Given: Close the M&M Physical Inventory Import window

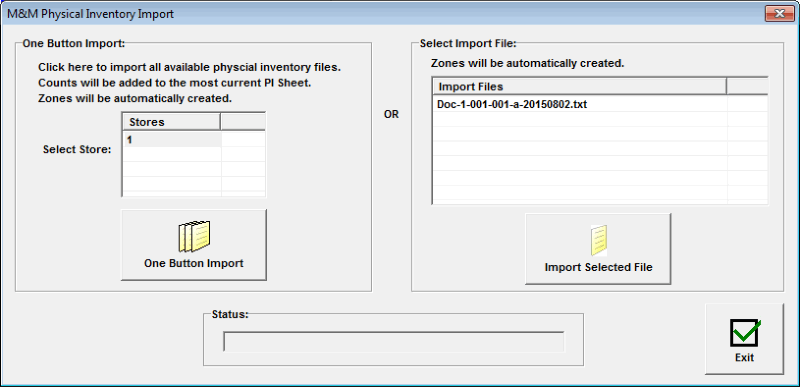Looking at the screenshot, I should coord(779,14).
